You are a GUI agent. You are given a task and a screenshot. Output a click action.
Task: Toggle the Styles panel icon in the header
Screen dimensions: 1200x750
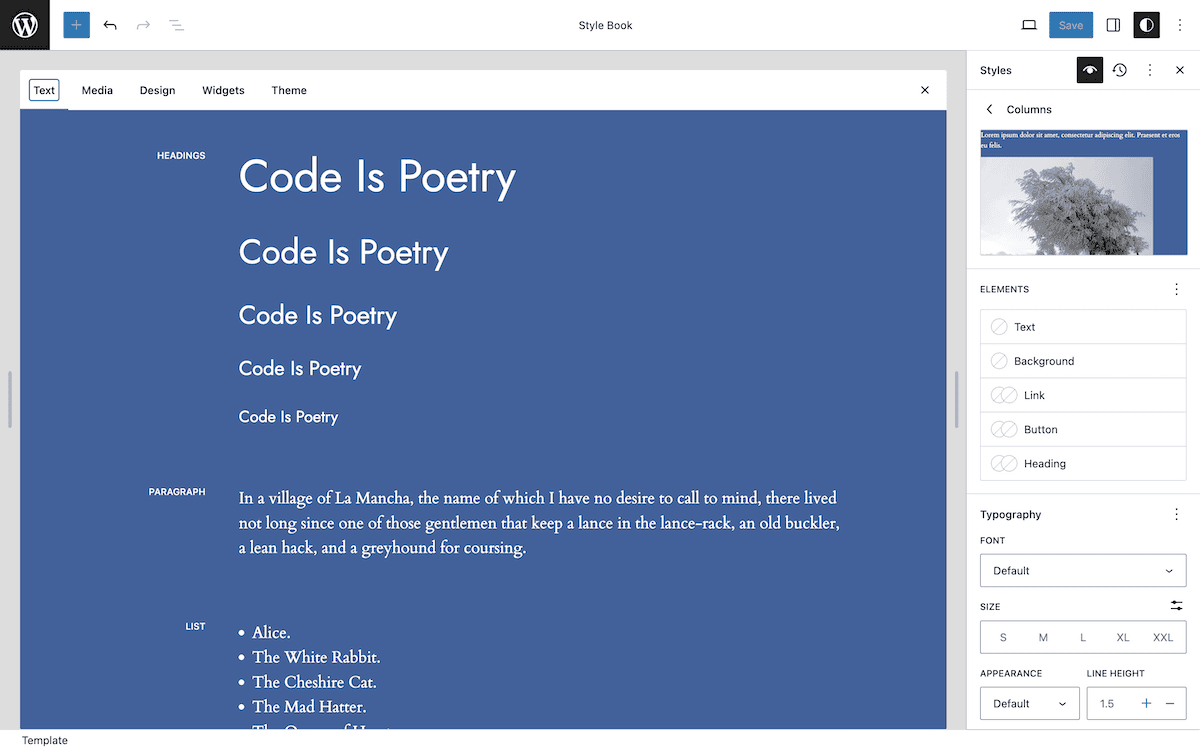tap(1146, 24)
